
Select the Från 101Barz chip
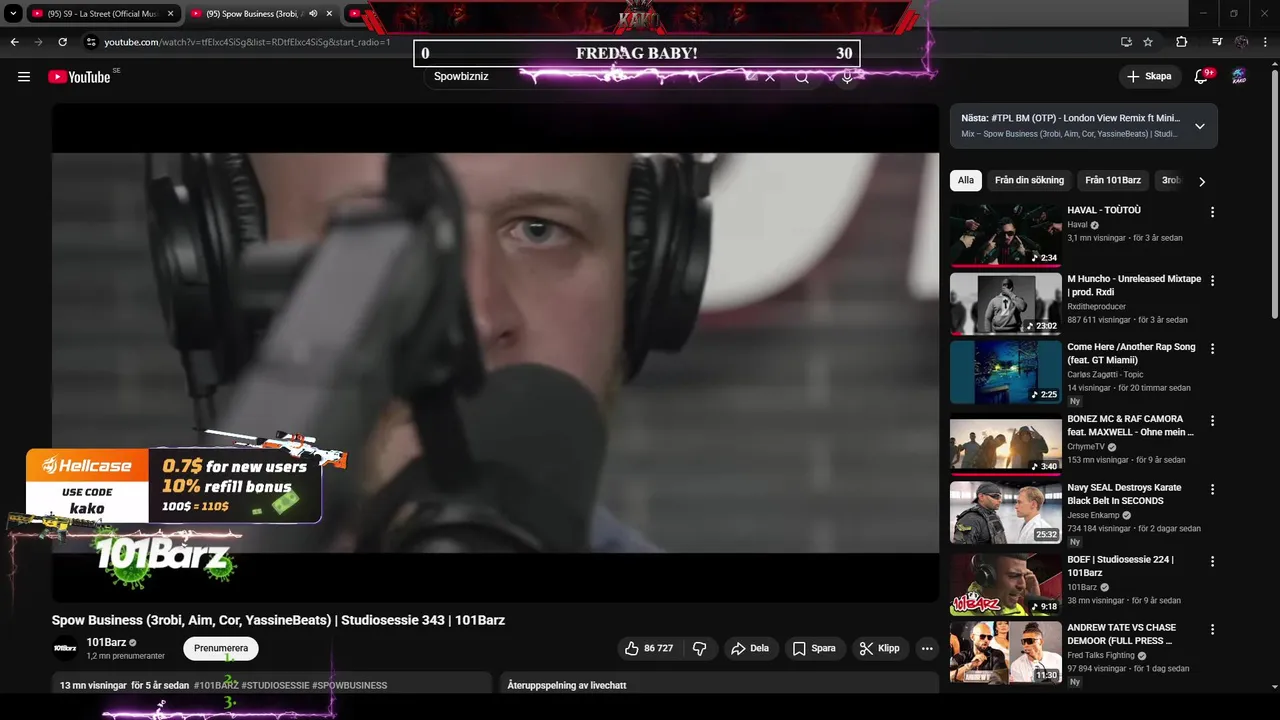(1113, 181)
